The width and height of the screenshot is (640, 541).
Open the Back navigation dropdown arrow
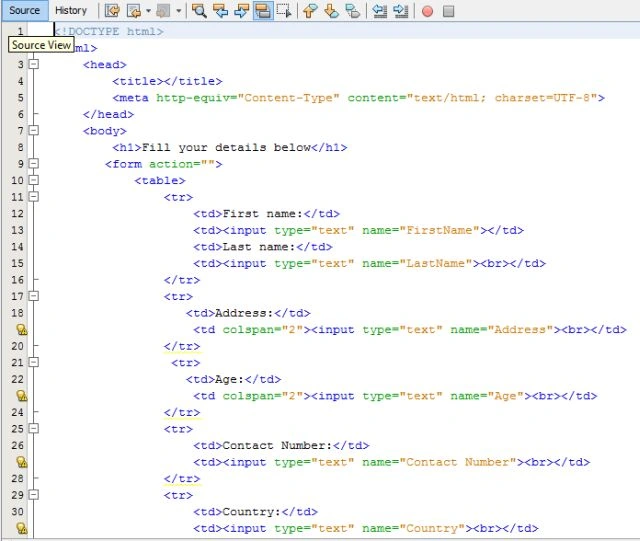tap(148, 11)
